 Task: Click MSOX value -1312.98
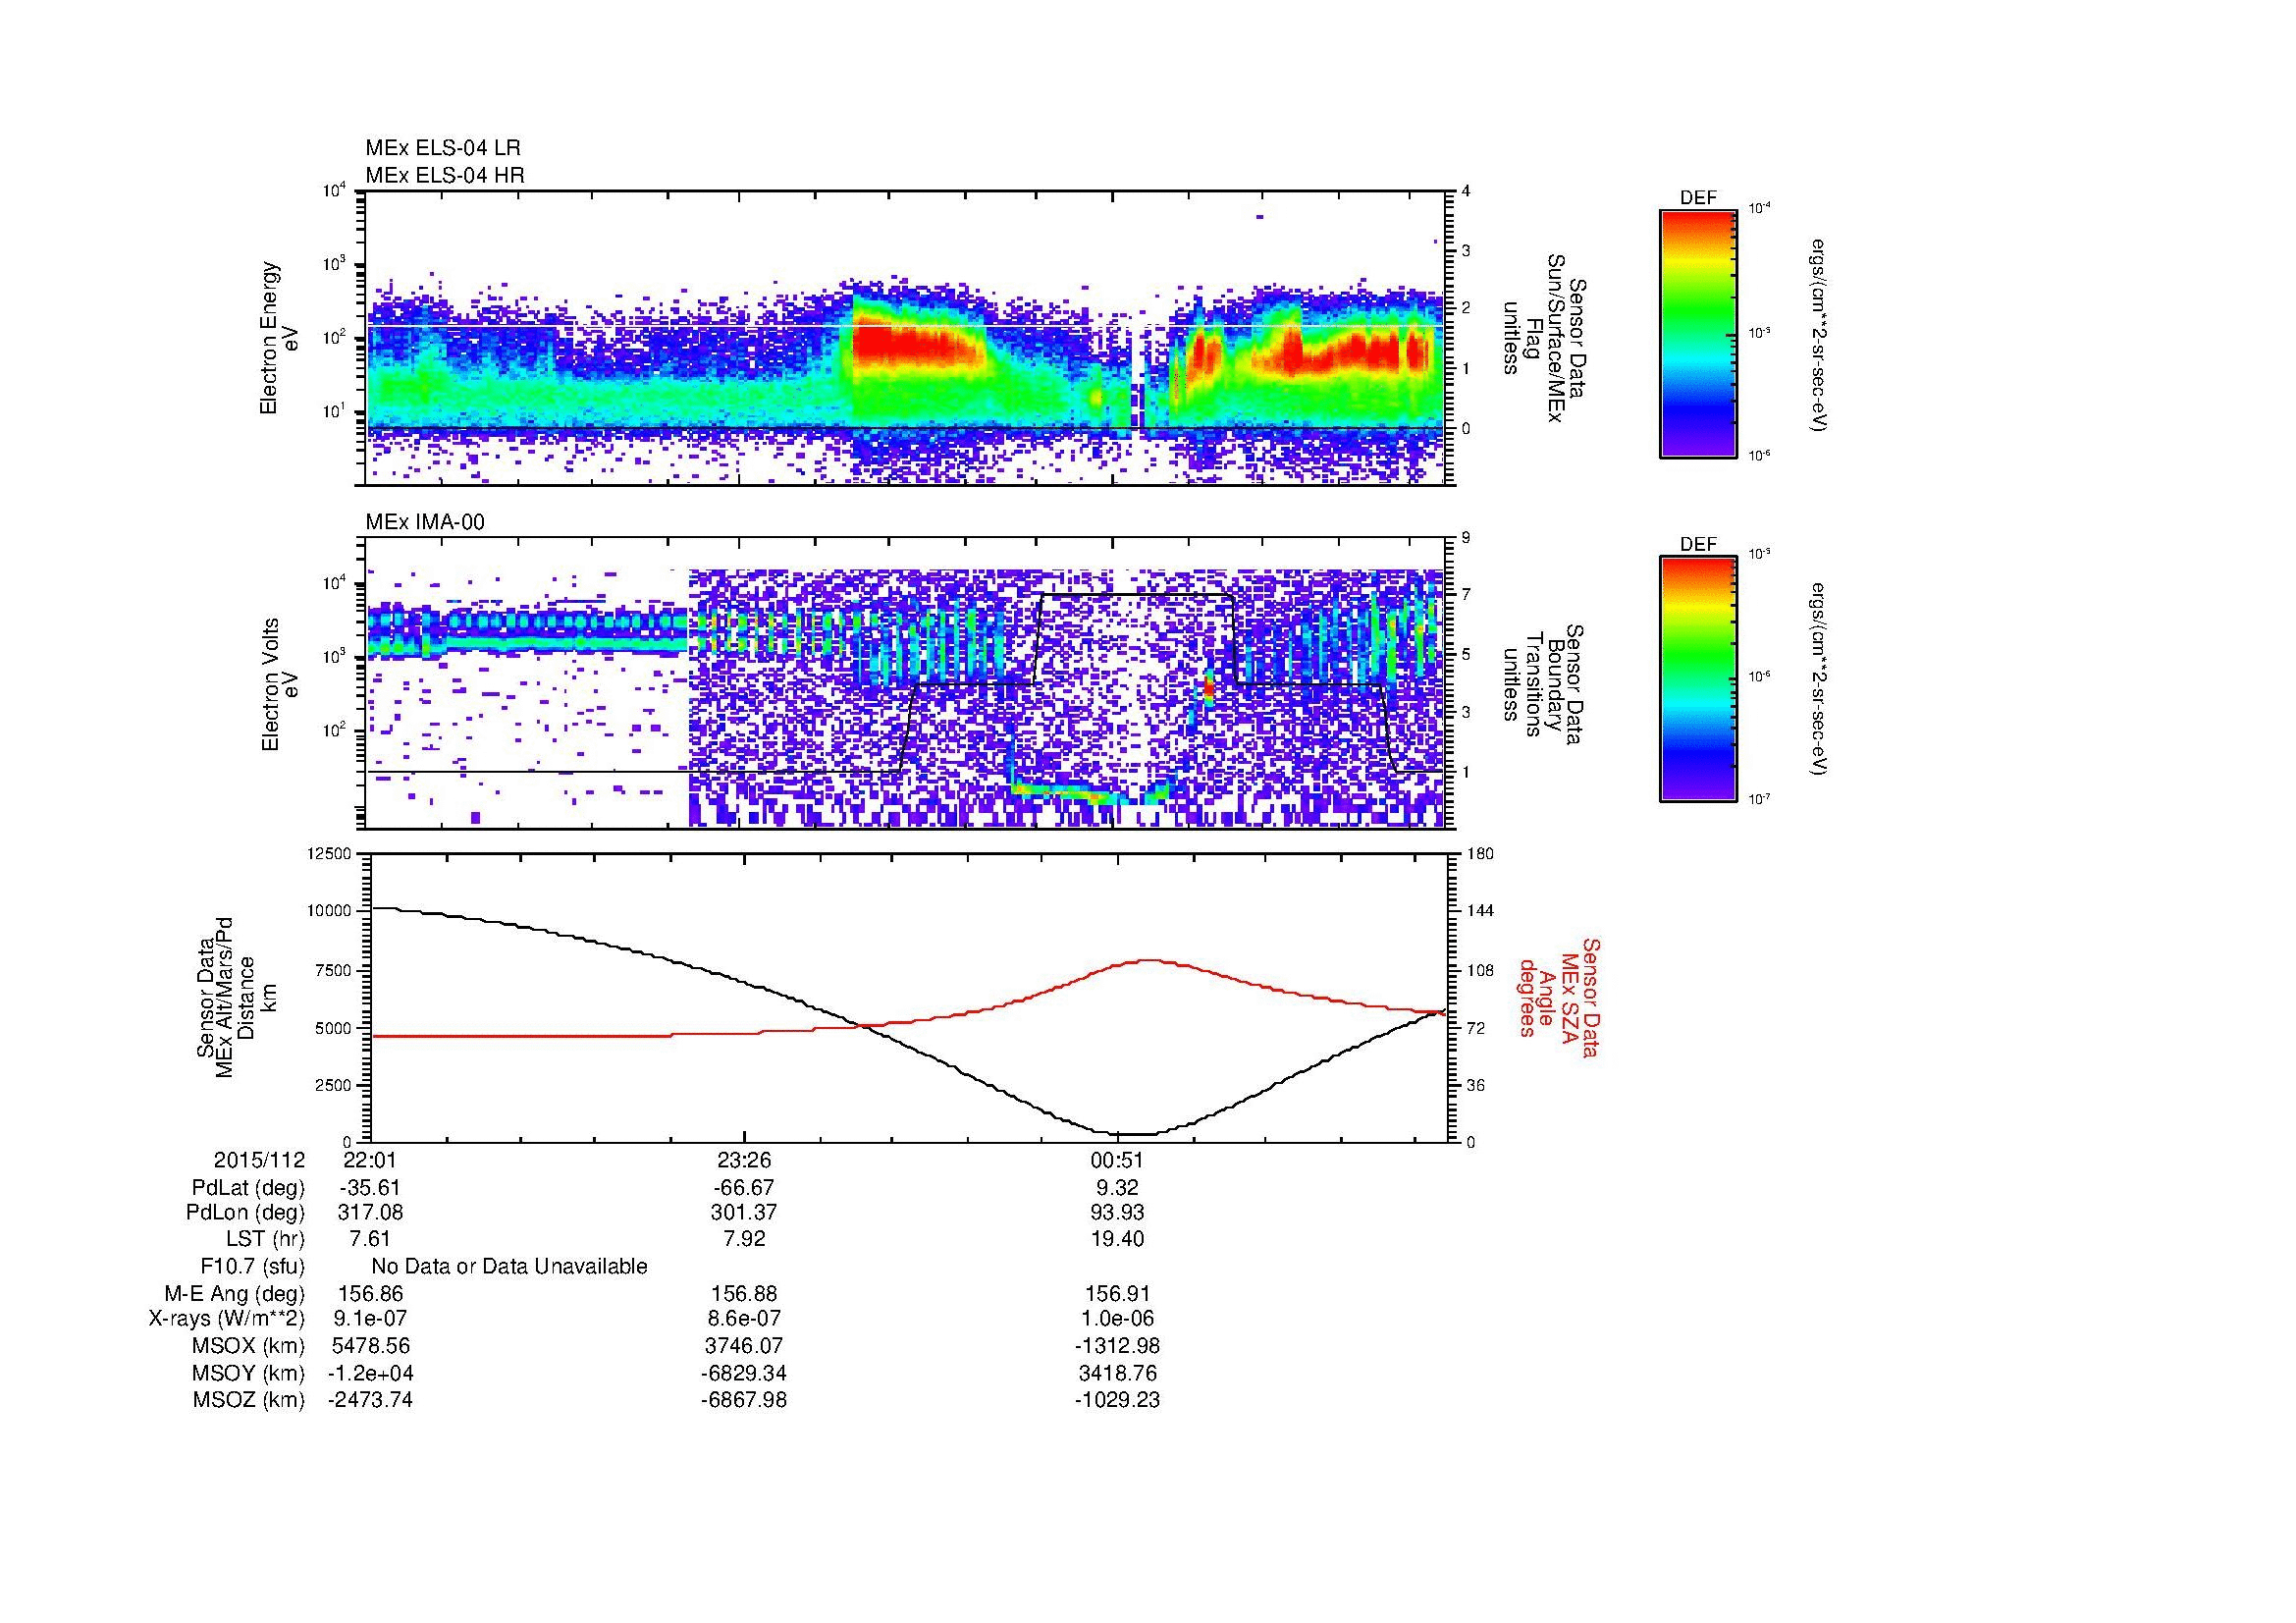pos(1118,1346)
